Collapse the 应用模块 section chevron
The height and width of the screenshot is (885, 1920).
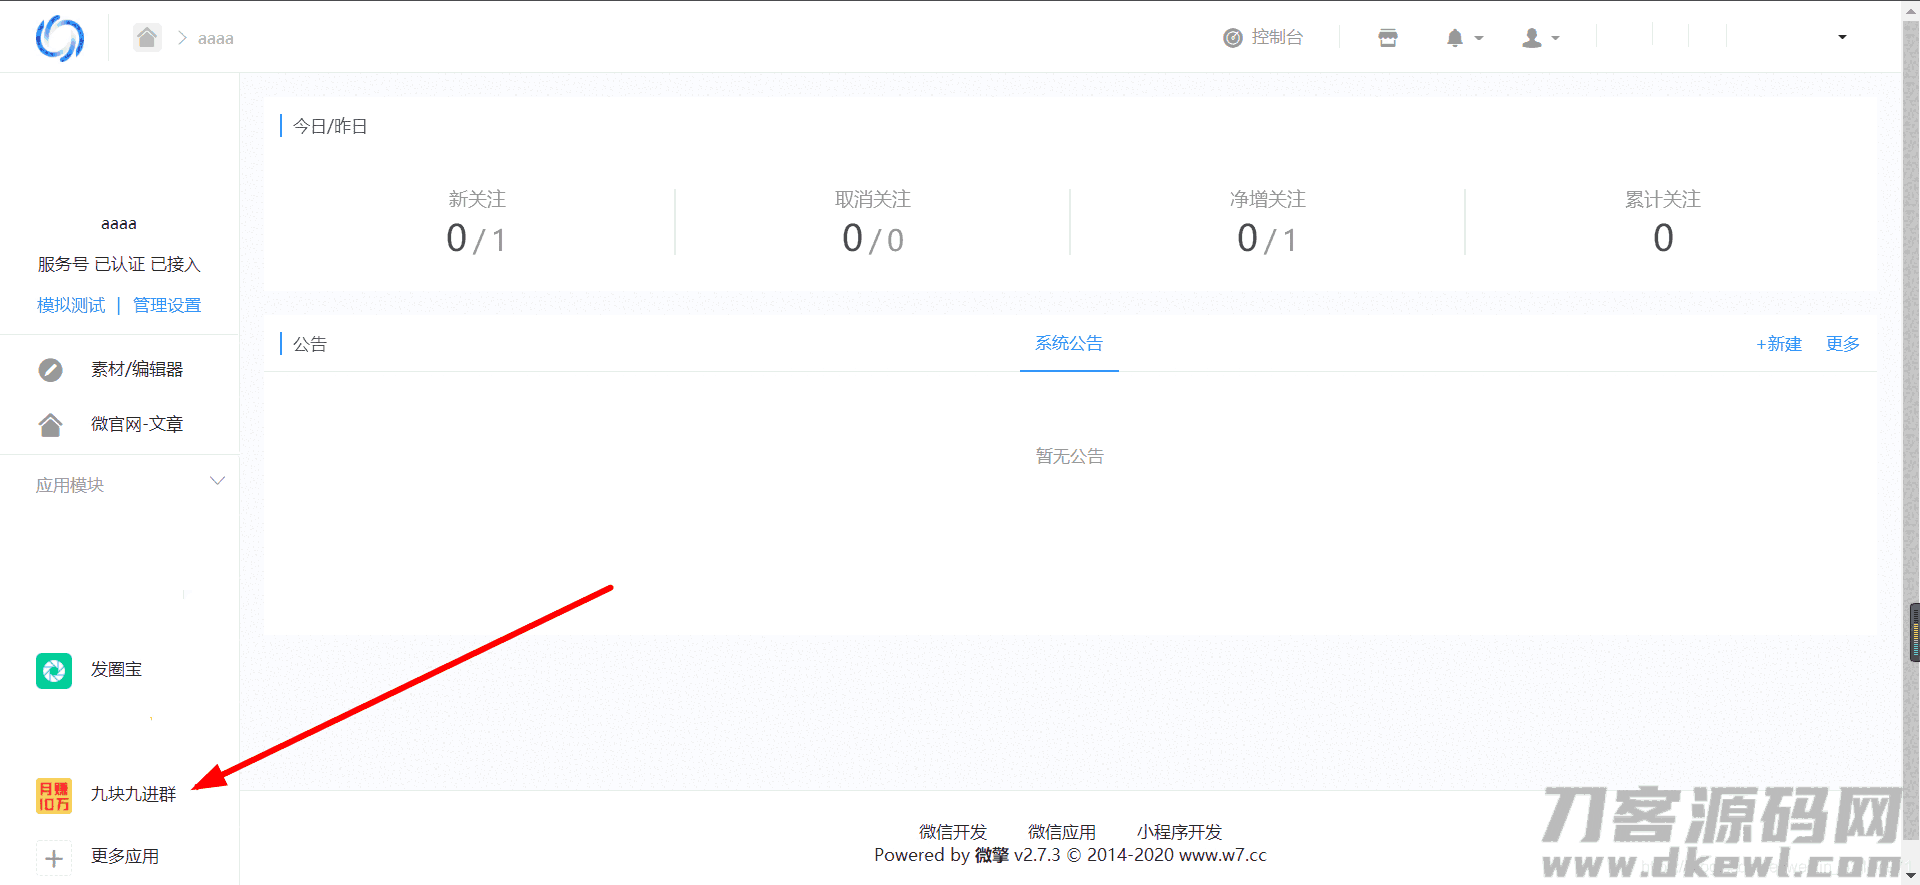[217, 481]
